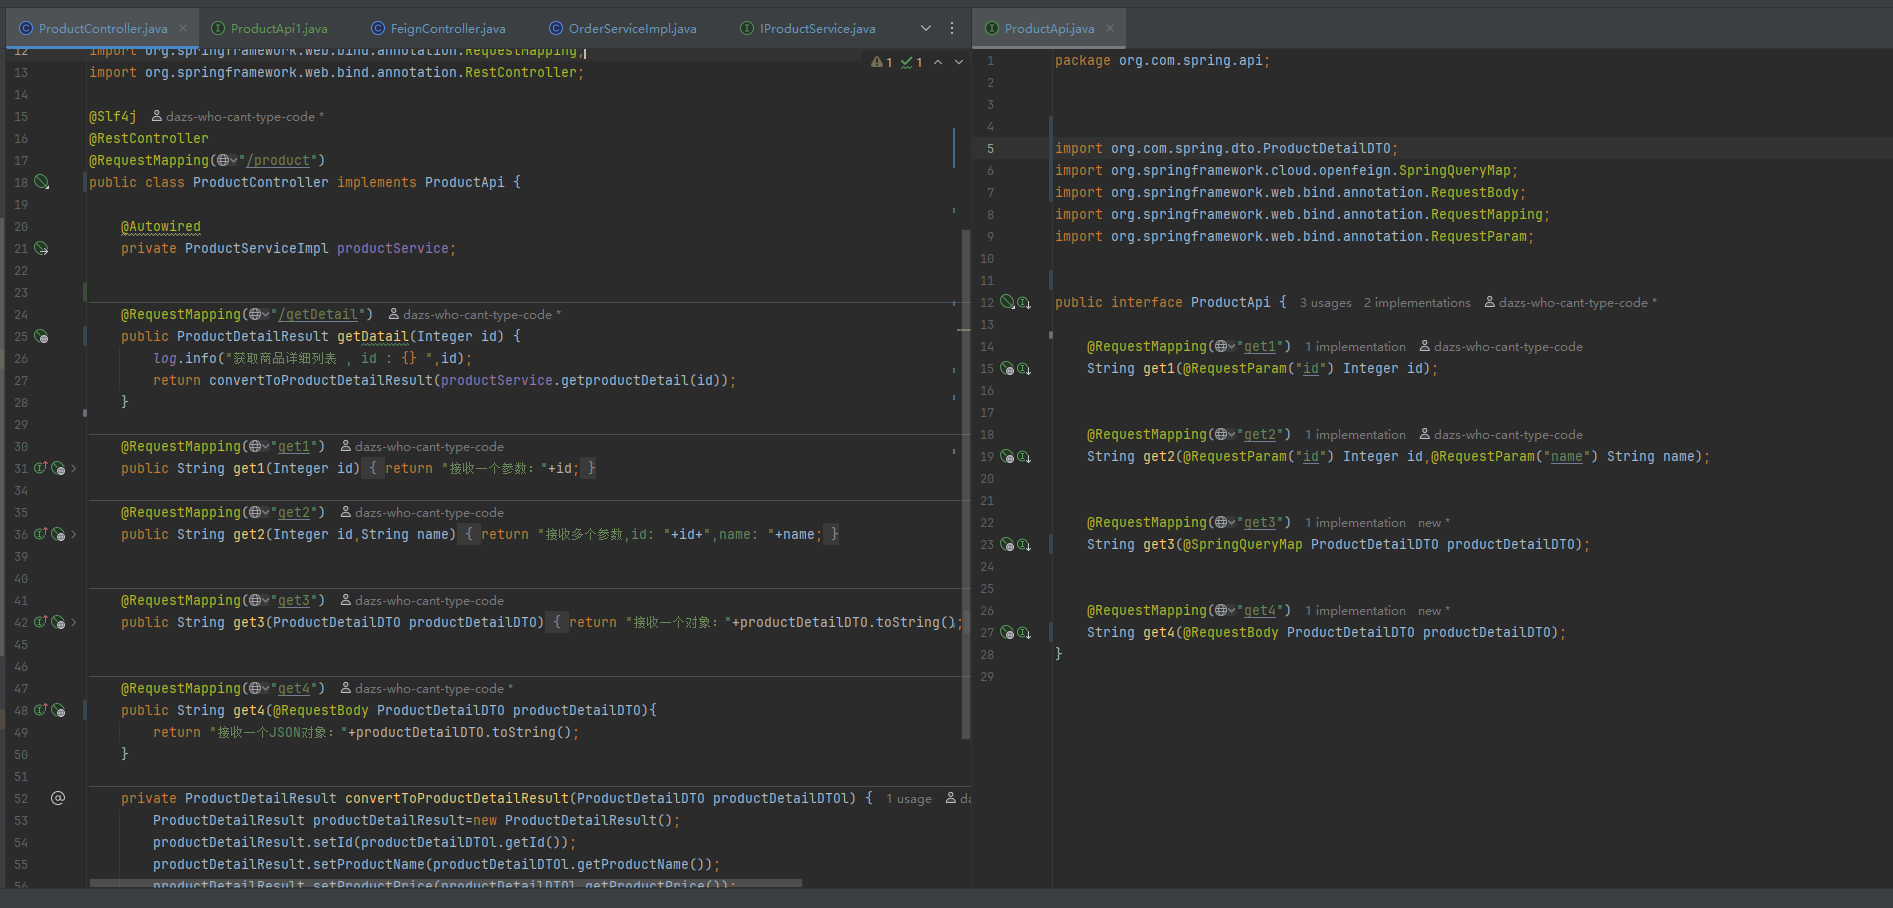
Task: Expand the folded get1 method body on line 31
Action: pos(74,468)
